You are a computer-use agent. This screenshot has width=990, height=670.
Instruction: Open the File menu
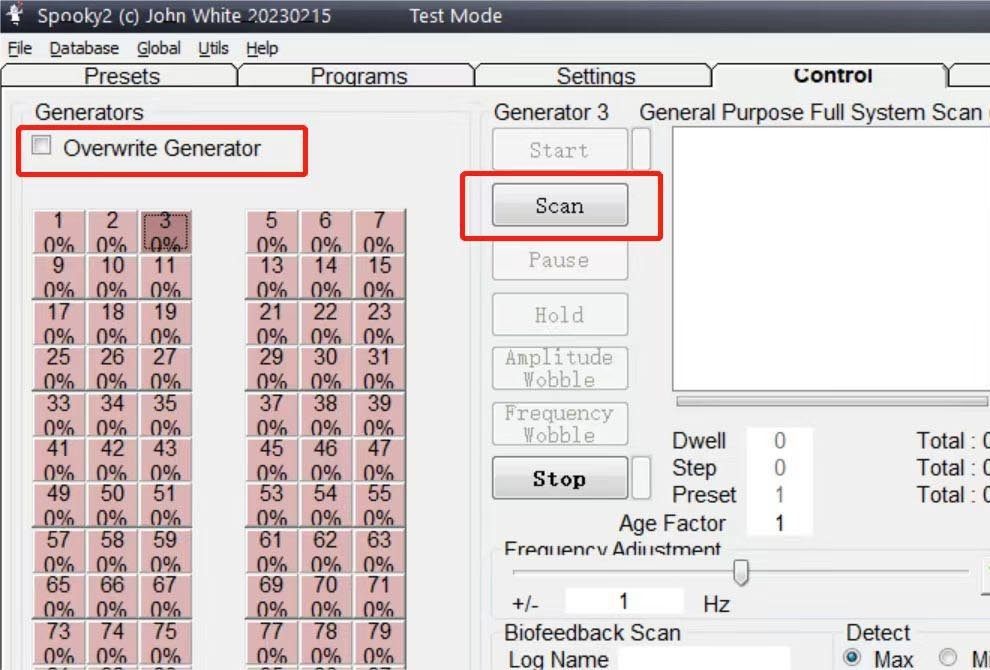[x=20, y=49]
